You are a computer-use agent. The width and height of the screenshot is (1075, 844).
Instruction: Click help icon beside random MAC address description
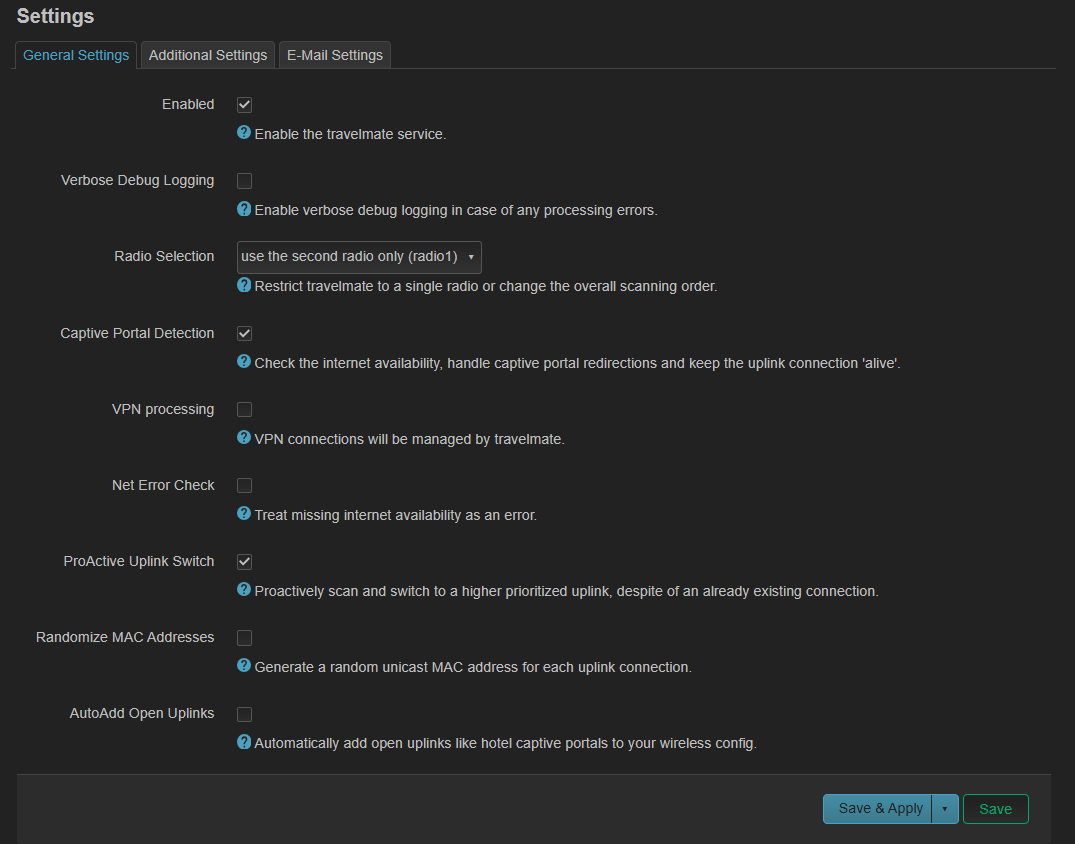click(243, 666)
